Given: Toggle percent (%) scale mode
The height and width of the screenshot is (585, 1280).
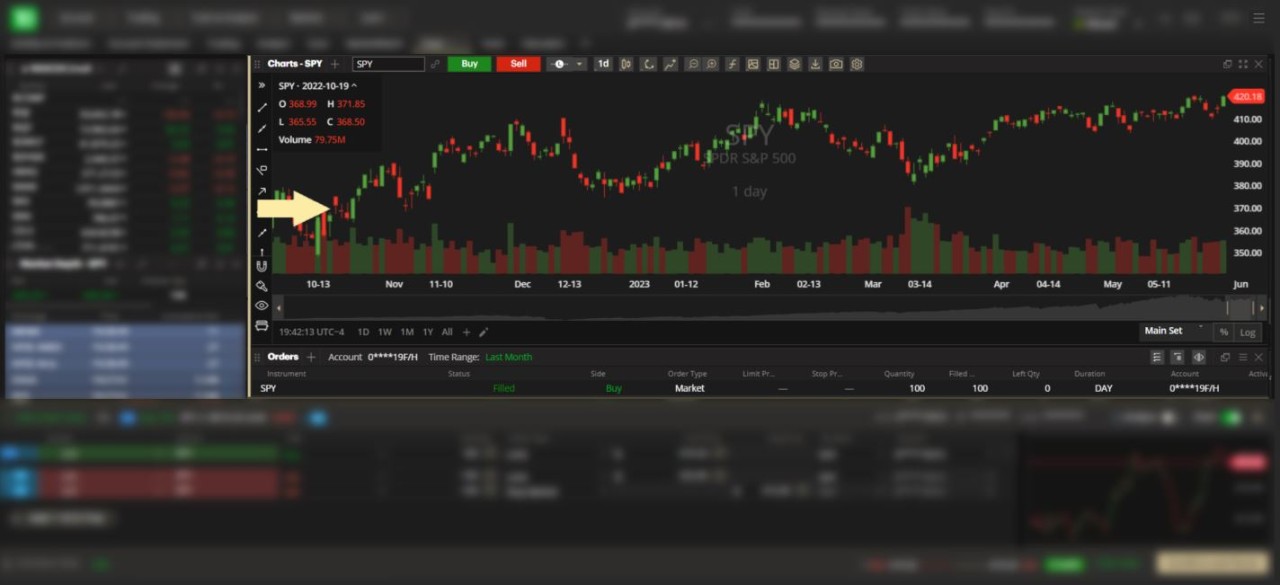Looking at the screenshot, I should [1223, 332].
